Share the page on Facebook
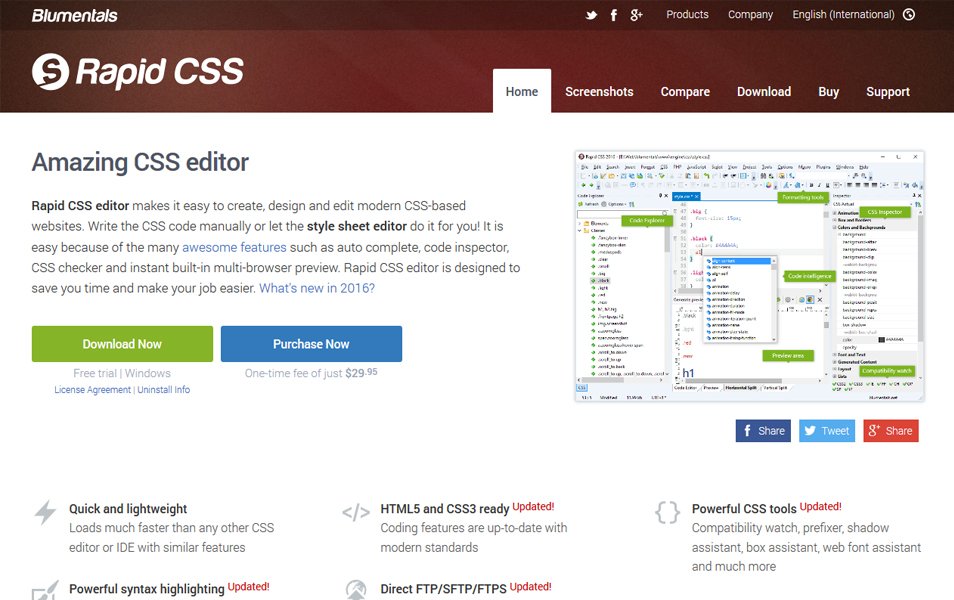 pos(763,431)
